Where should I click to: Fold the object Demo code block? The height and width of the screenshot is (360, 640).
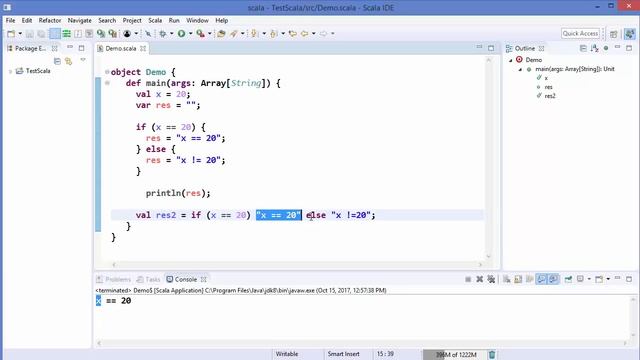tap(107, 72)
